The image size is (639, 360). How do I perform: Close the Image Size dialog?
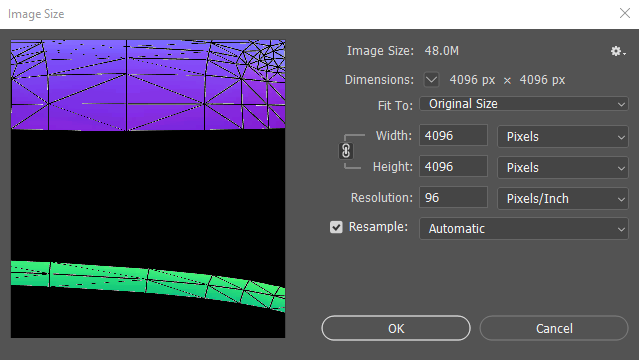click(x=625, y=13)
